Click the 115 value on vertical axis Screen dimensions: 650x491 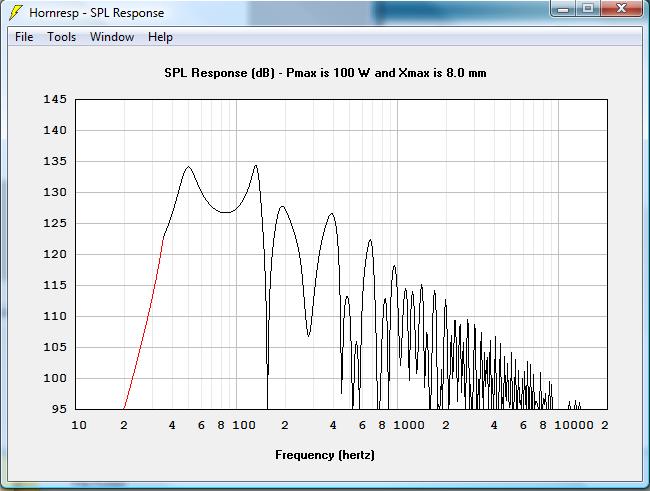[55, 285]
